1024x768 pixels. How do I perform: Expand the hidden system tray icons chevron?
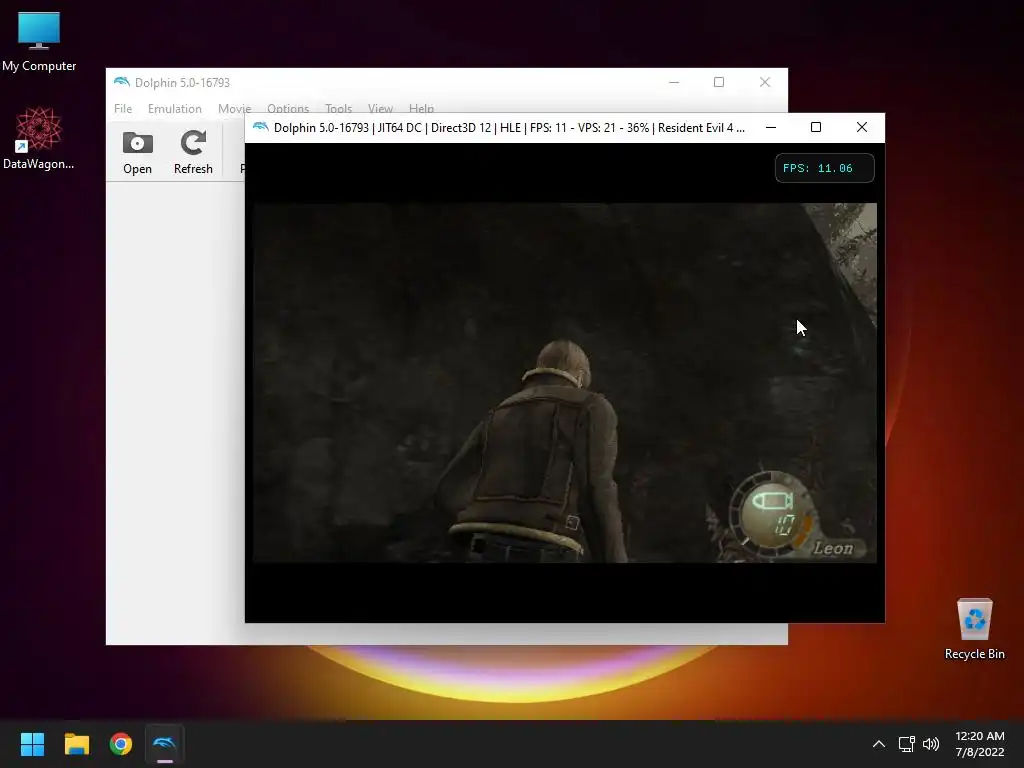(879, 744)
